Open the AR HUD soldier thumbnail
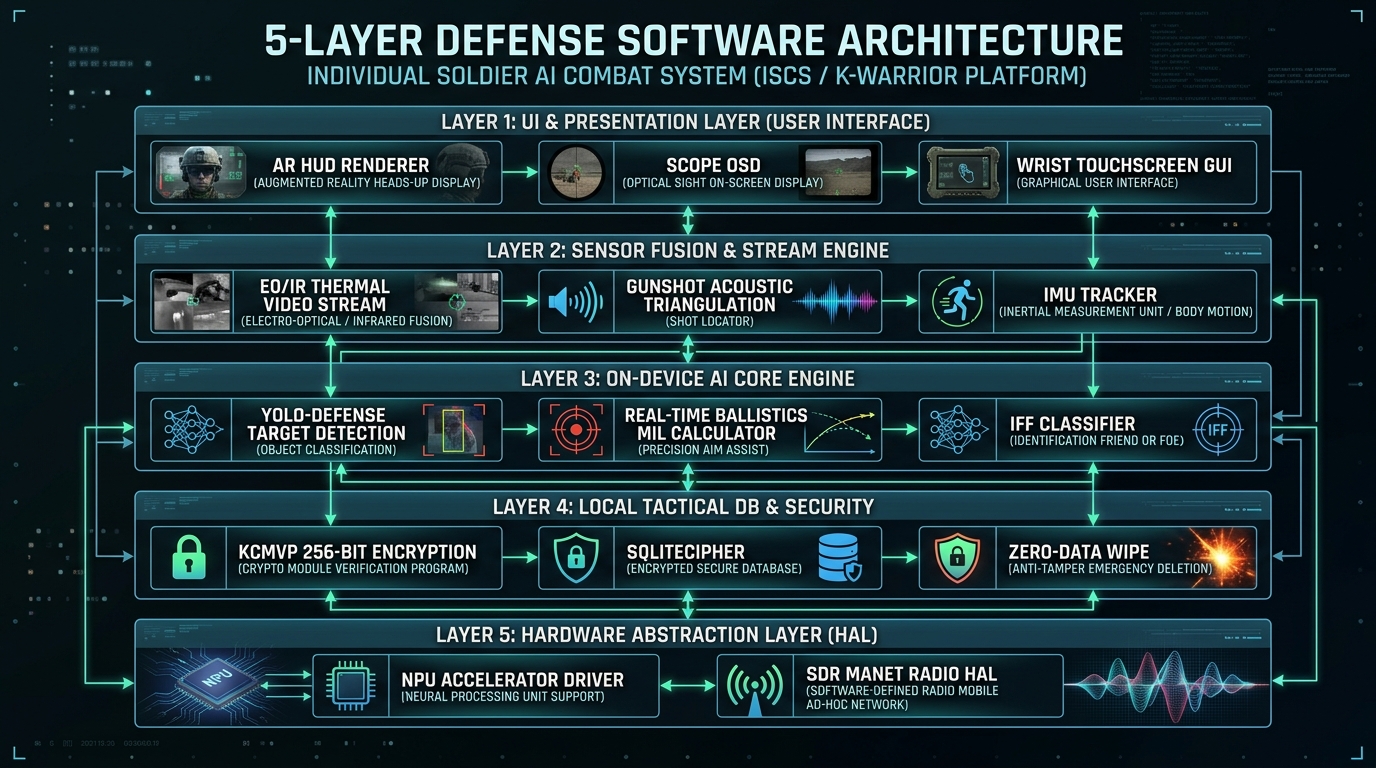Viewport: 1376px width, 768px height. click(198, 172)
